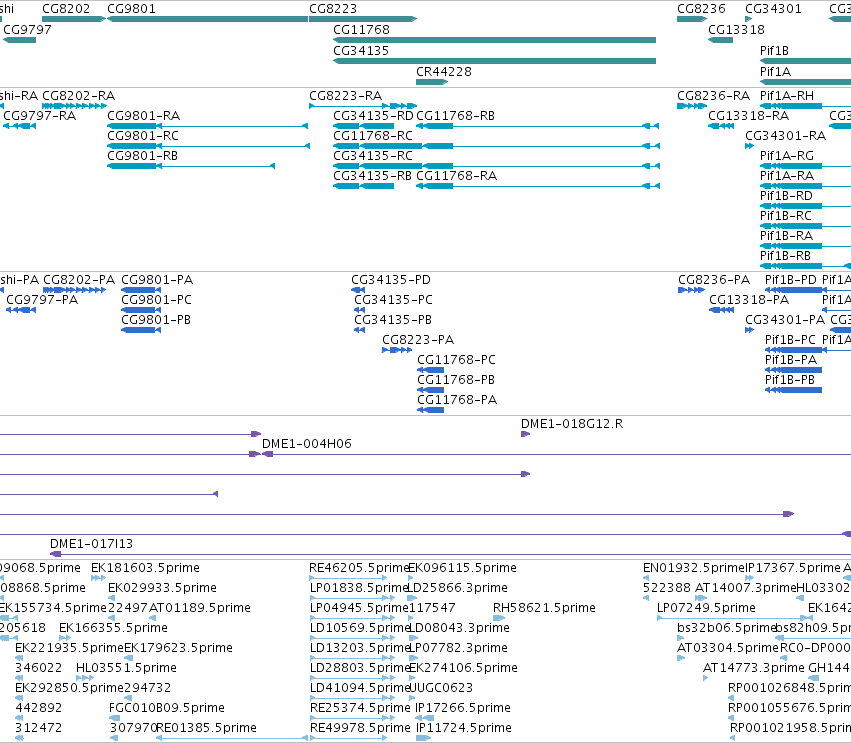Select the CG34135 gene feature
The height and width of the screenshot is (743, 851).
pos(494,61)
